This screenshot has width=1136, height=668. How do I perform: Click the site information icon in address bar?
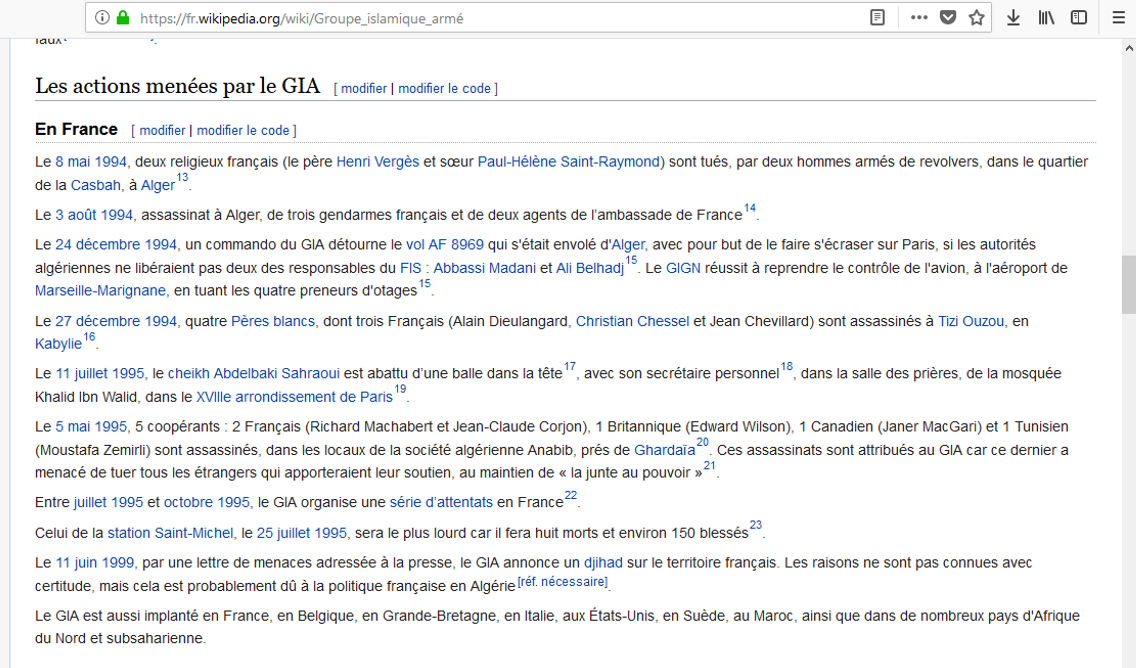point(102,17)
